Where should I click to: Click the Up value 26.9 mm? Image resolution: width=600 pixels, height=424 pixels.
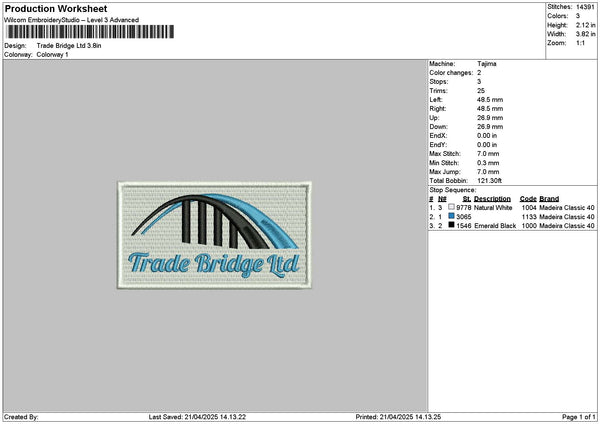[490, 117]
